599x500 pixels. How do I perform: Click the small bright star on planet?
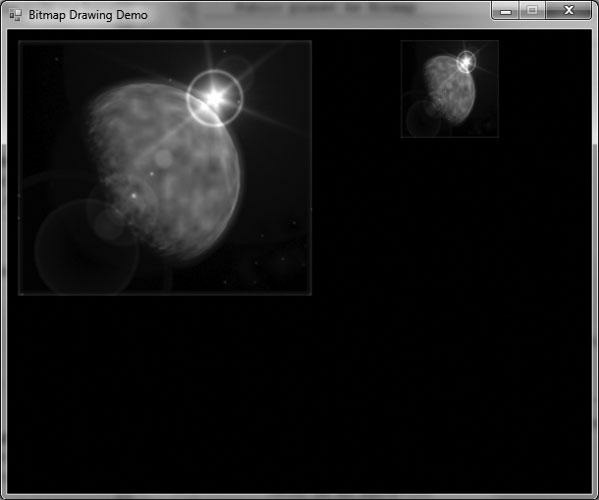click(x=134, y=196)
